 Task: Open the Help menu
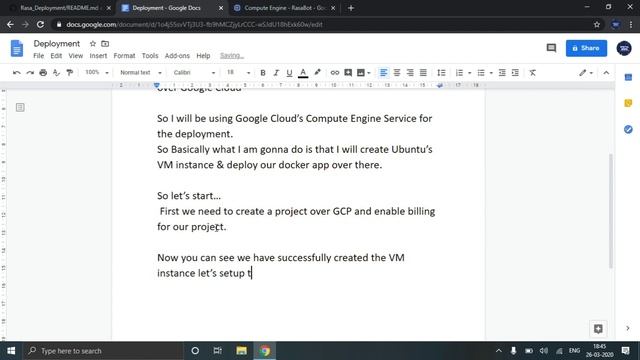[x=203, y=56]
